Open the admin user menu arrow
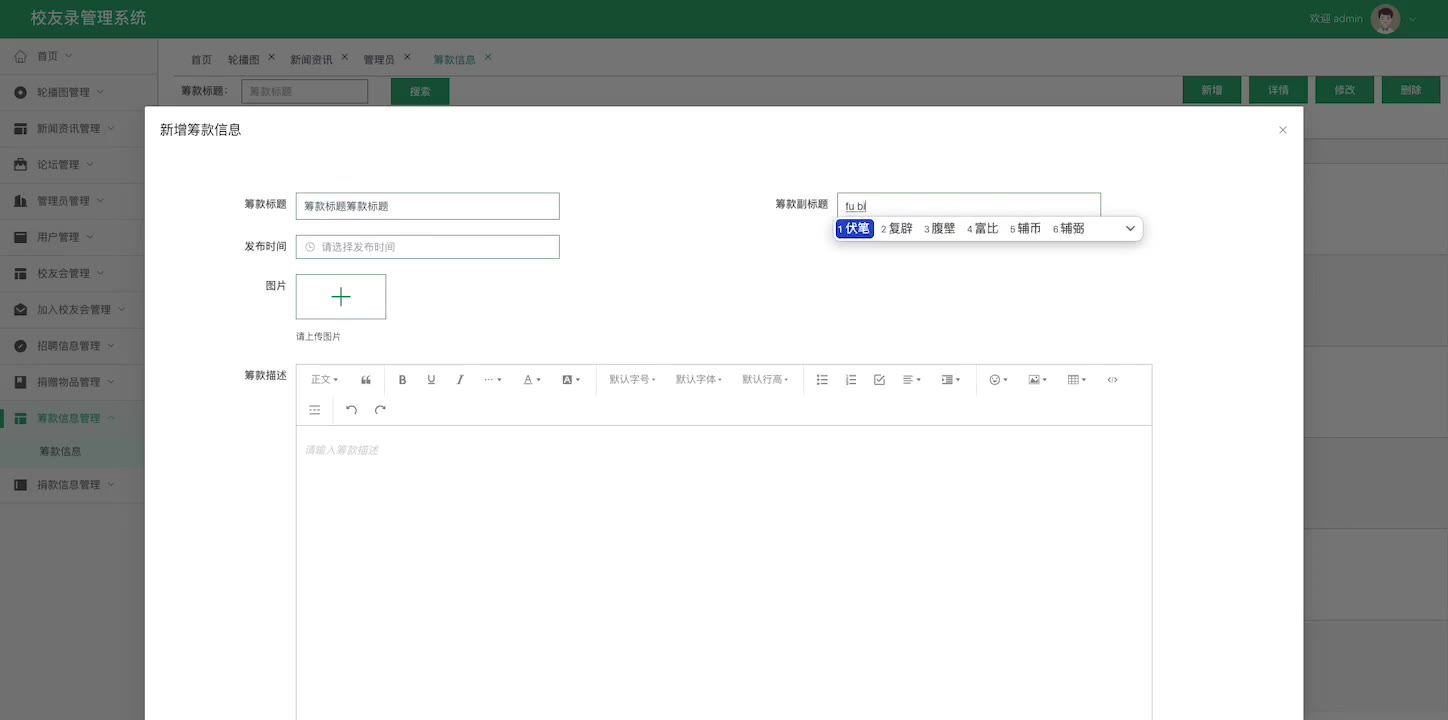This screenshot has height=720, width=1448. point(1413,19)
